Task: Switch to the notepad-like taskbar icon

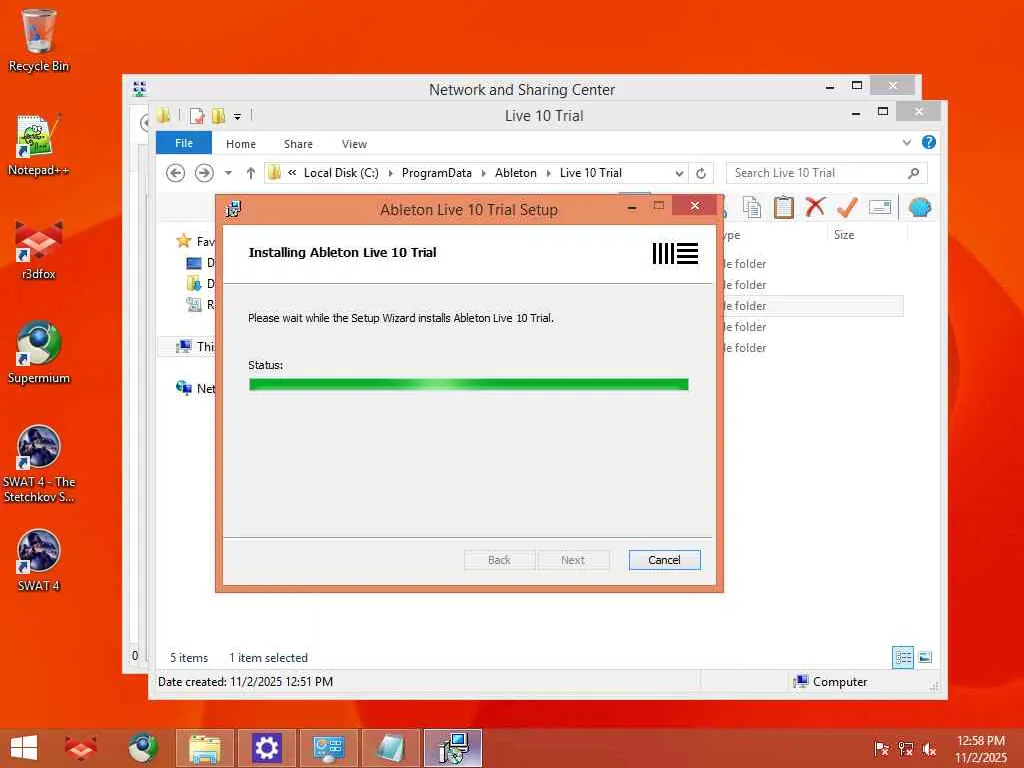Action: pyautogui.click(x=391, y=748)
